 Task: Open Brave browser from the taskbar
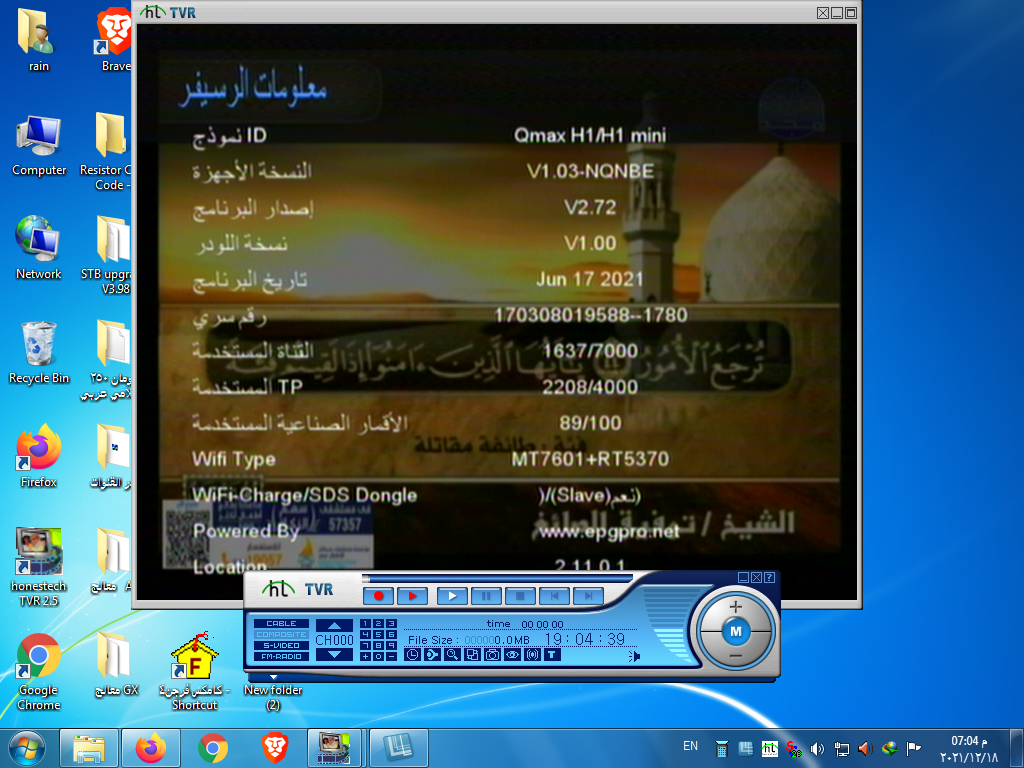275,748
